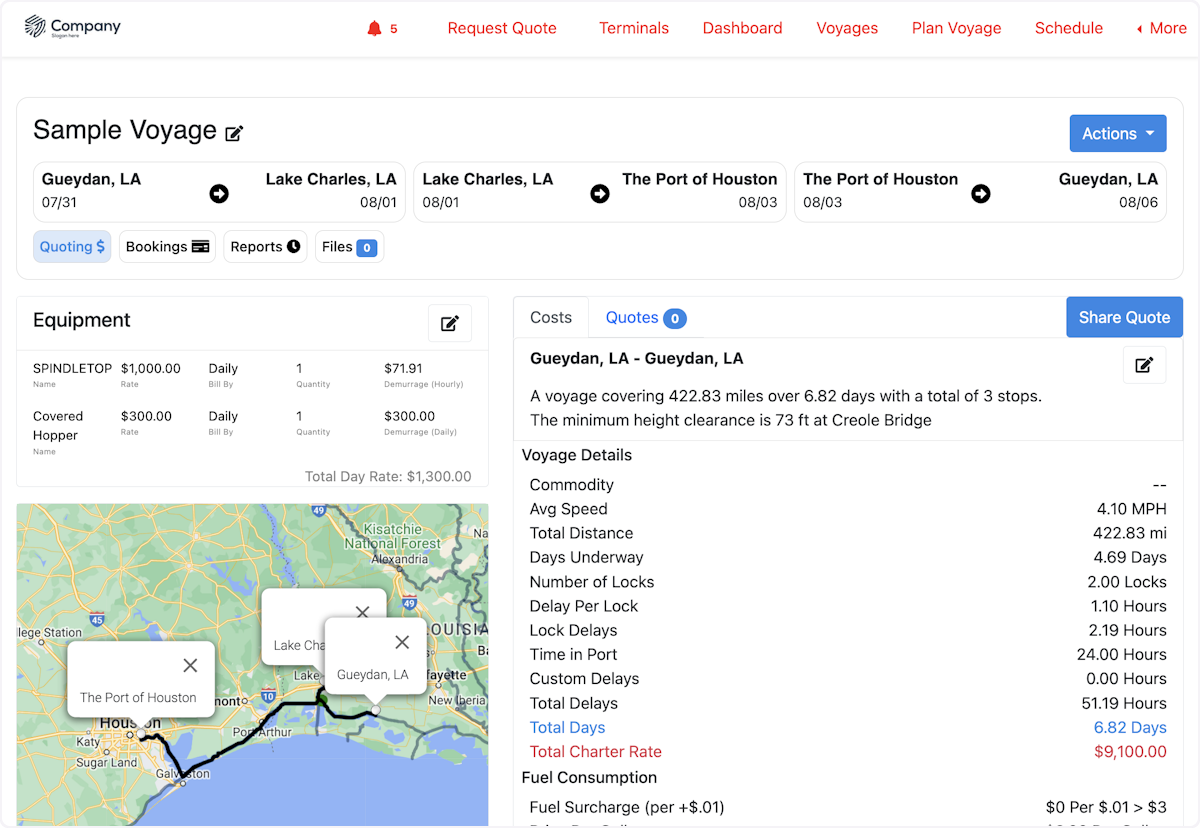Image resolution: width=1200 pixels, height=828 pixels.
Task: Select the Gueydan, LA to Lake Charles leg card
Action: [x=219, y=192]
